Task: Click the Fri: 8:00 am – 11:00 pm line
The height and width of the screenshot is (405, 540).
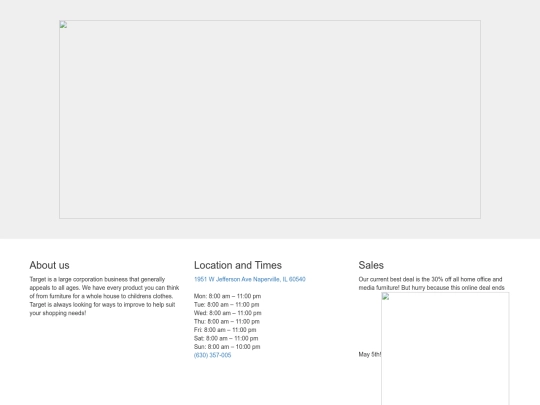Action: coord(225,330)
